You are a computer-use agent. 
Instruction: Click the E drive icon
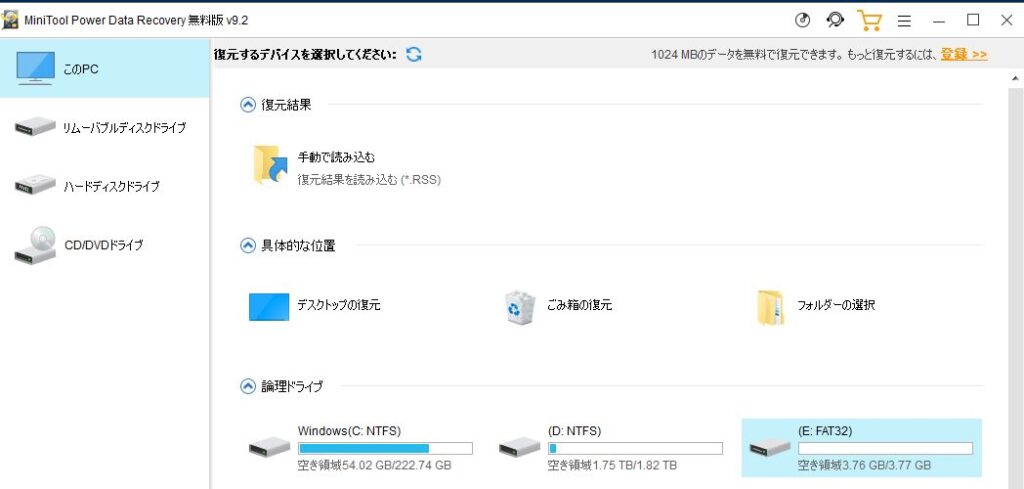pyautogui.click(x=770, y=448)
